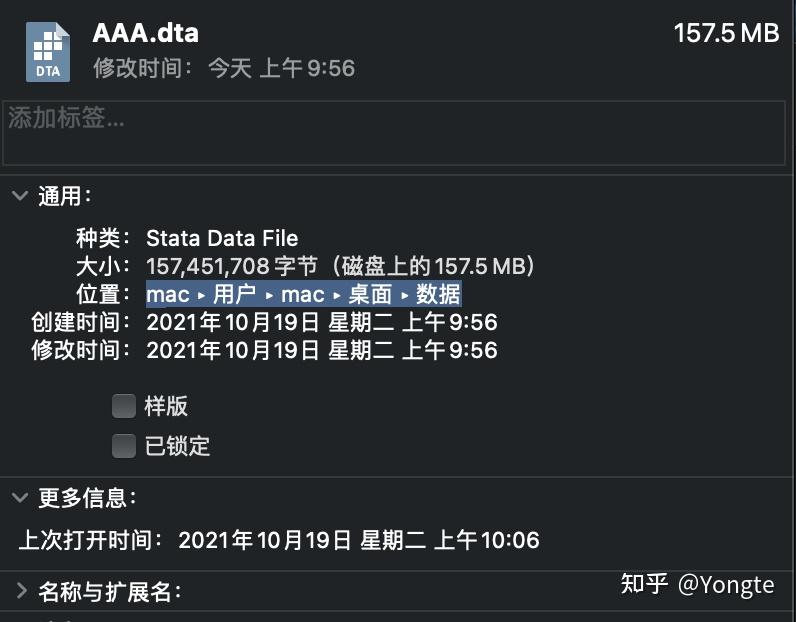Click the 157.5 MB size in header
Image resolution: width=796 pixels, height=622 pixels.
(726, 34)
